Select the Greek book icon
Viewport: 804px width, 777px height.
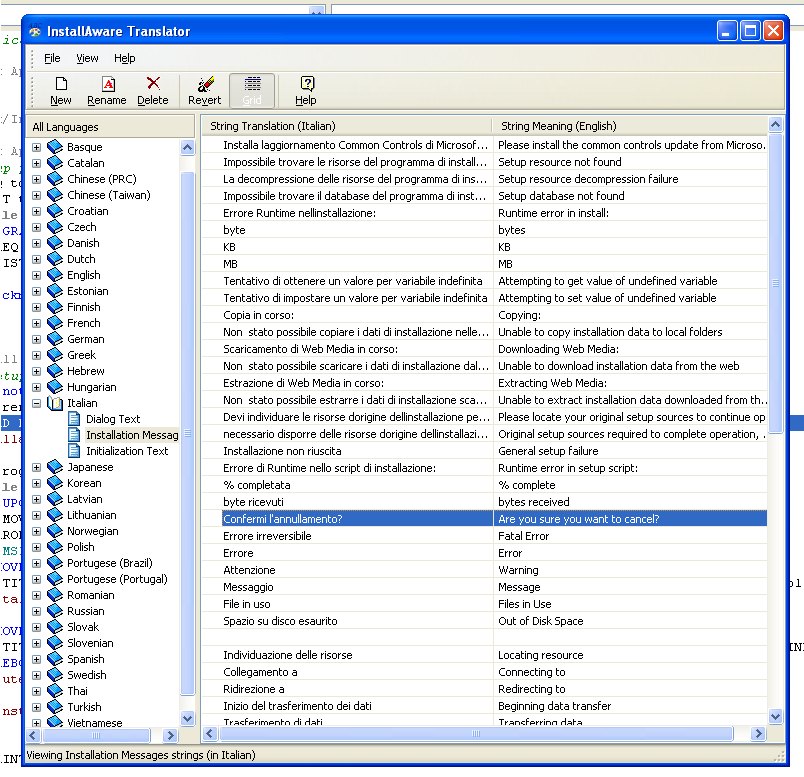55,355
